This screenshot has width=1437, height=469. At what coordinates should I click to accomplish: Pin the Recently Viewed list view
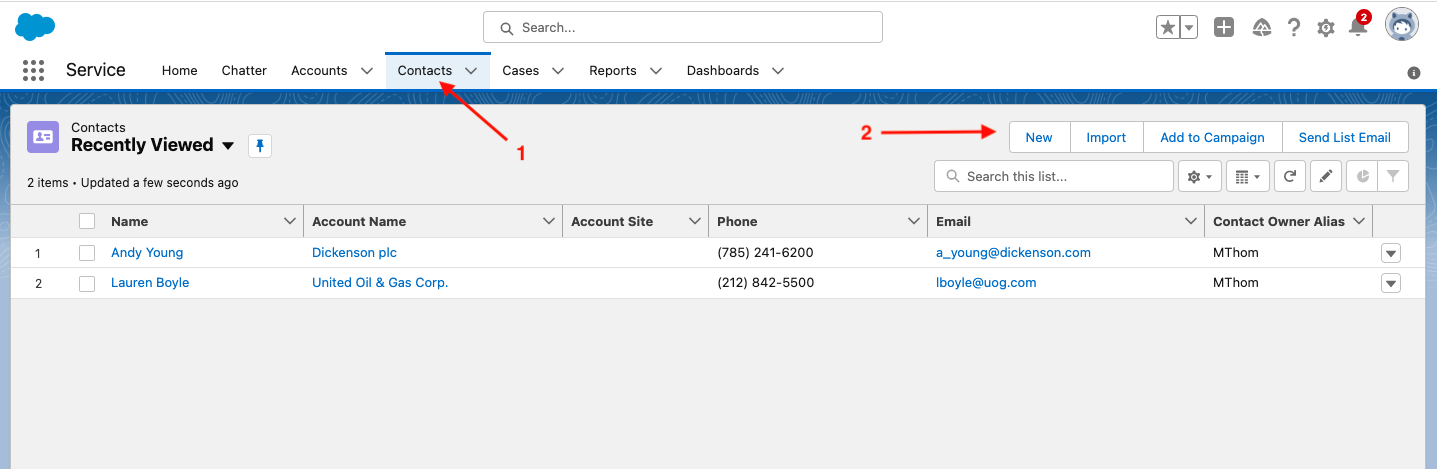(x=260, y=146)
